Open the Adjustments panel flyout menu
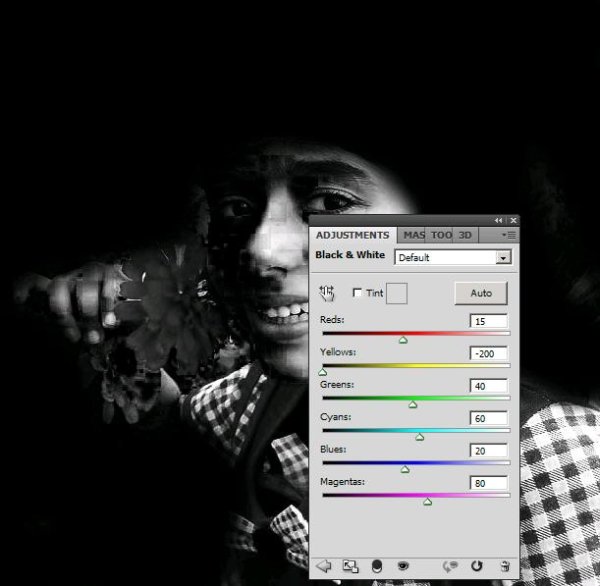The width and height of the screenshot is (600, 586). click(509, 235)
